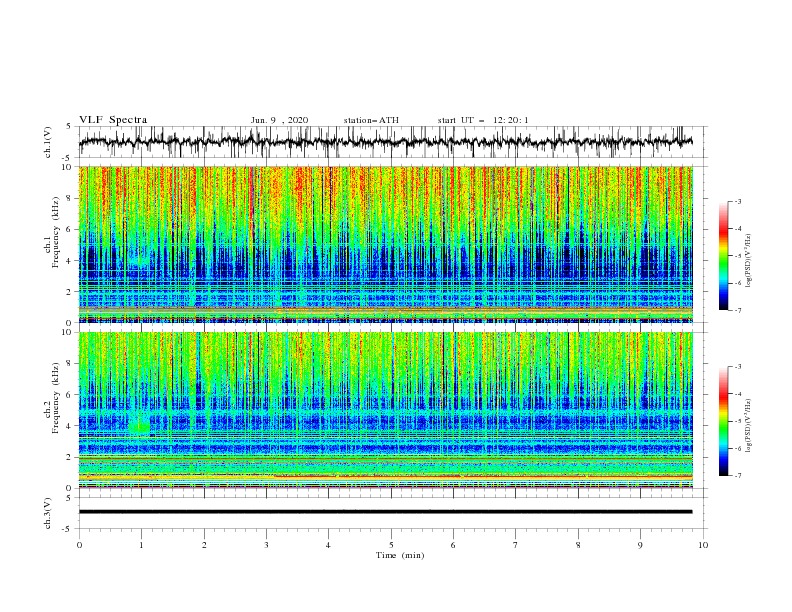The height and width of the screenshot is (612, 792).
Task: Click the "-5" tick on the ch.1(V) voltage axis
Action: click(x=67, y=158)
